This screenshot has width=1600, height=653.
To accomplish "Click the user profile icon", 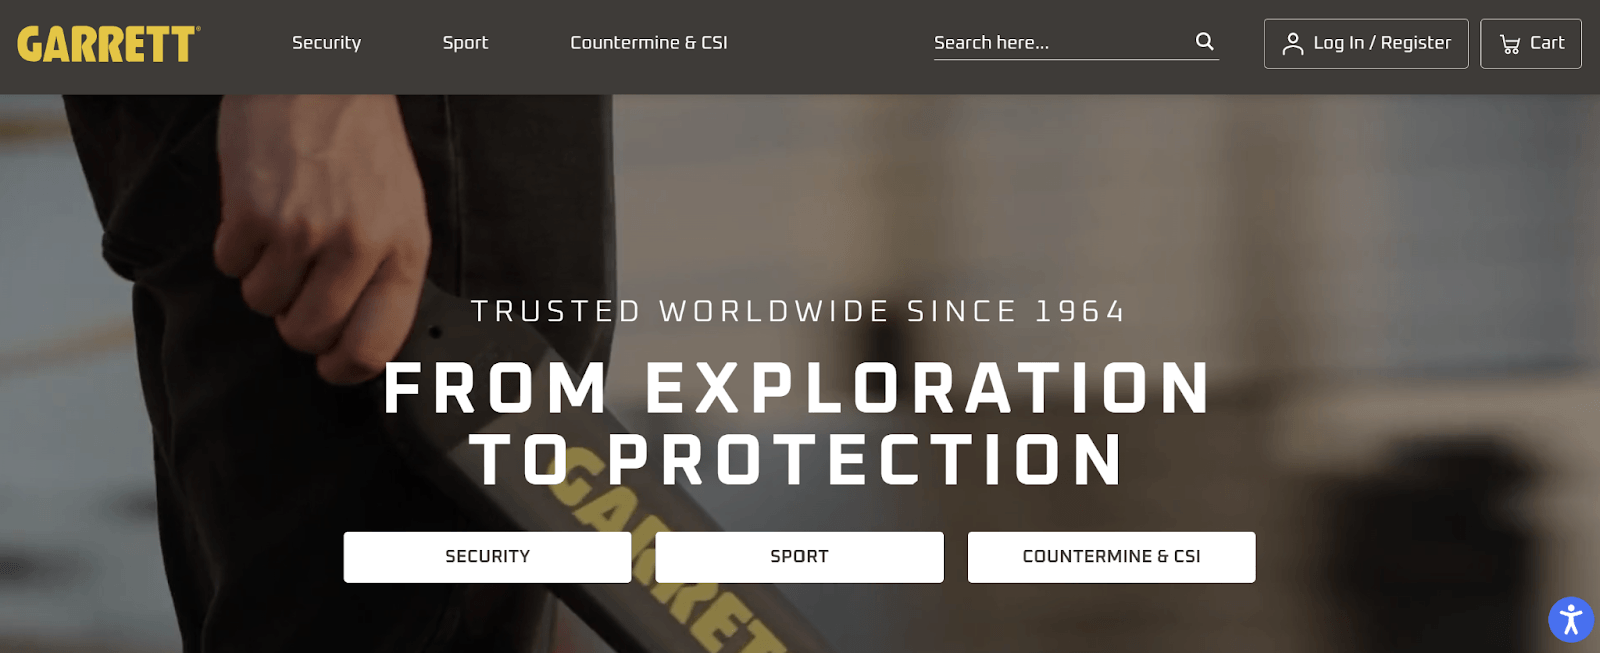I will point(1292,44).
